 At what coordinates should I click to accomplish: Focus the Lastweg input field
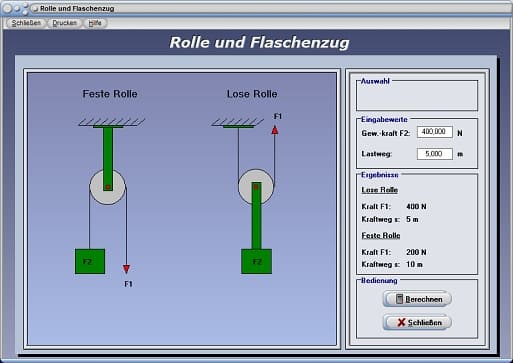(x=435, y=154)
